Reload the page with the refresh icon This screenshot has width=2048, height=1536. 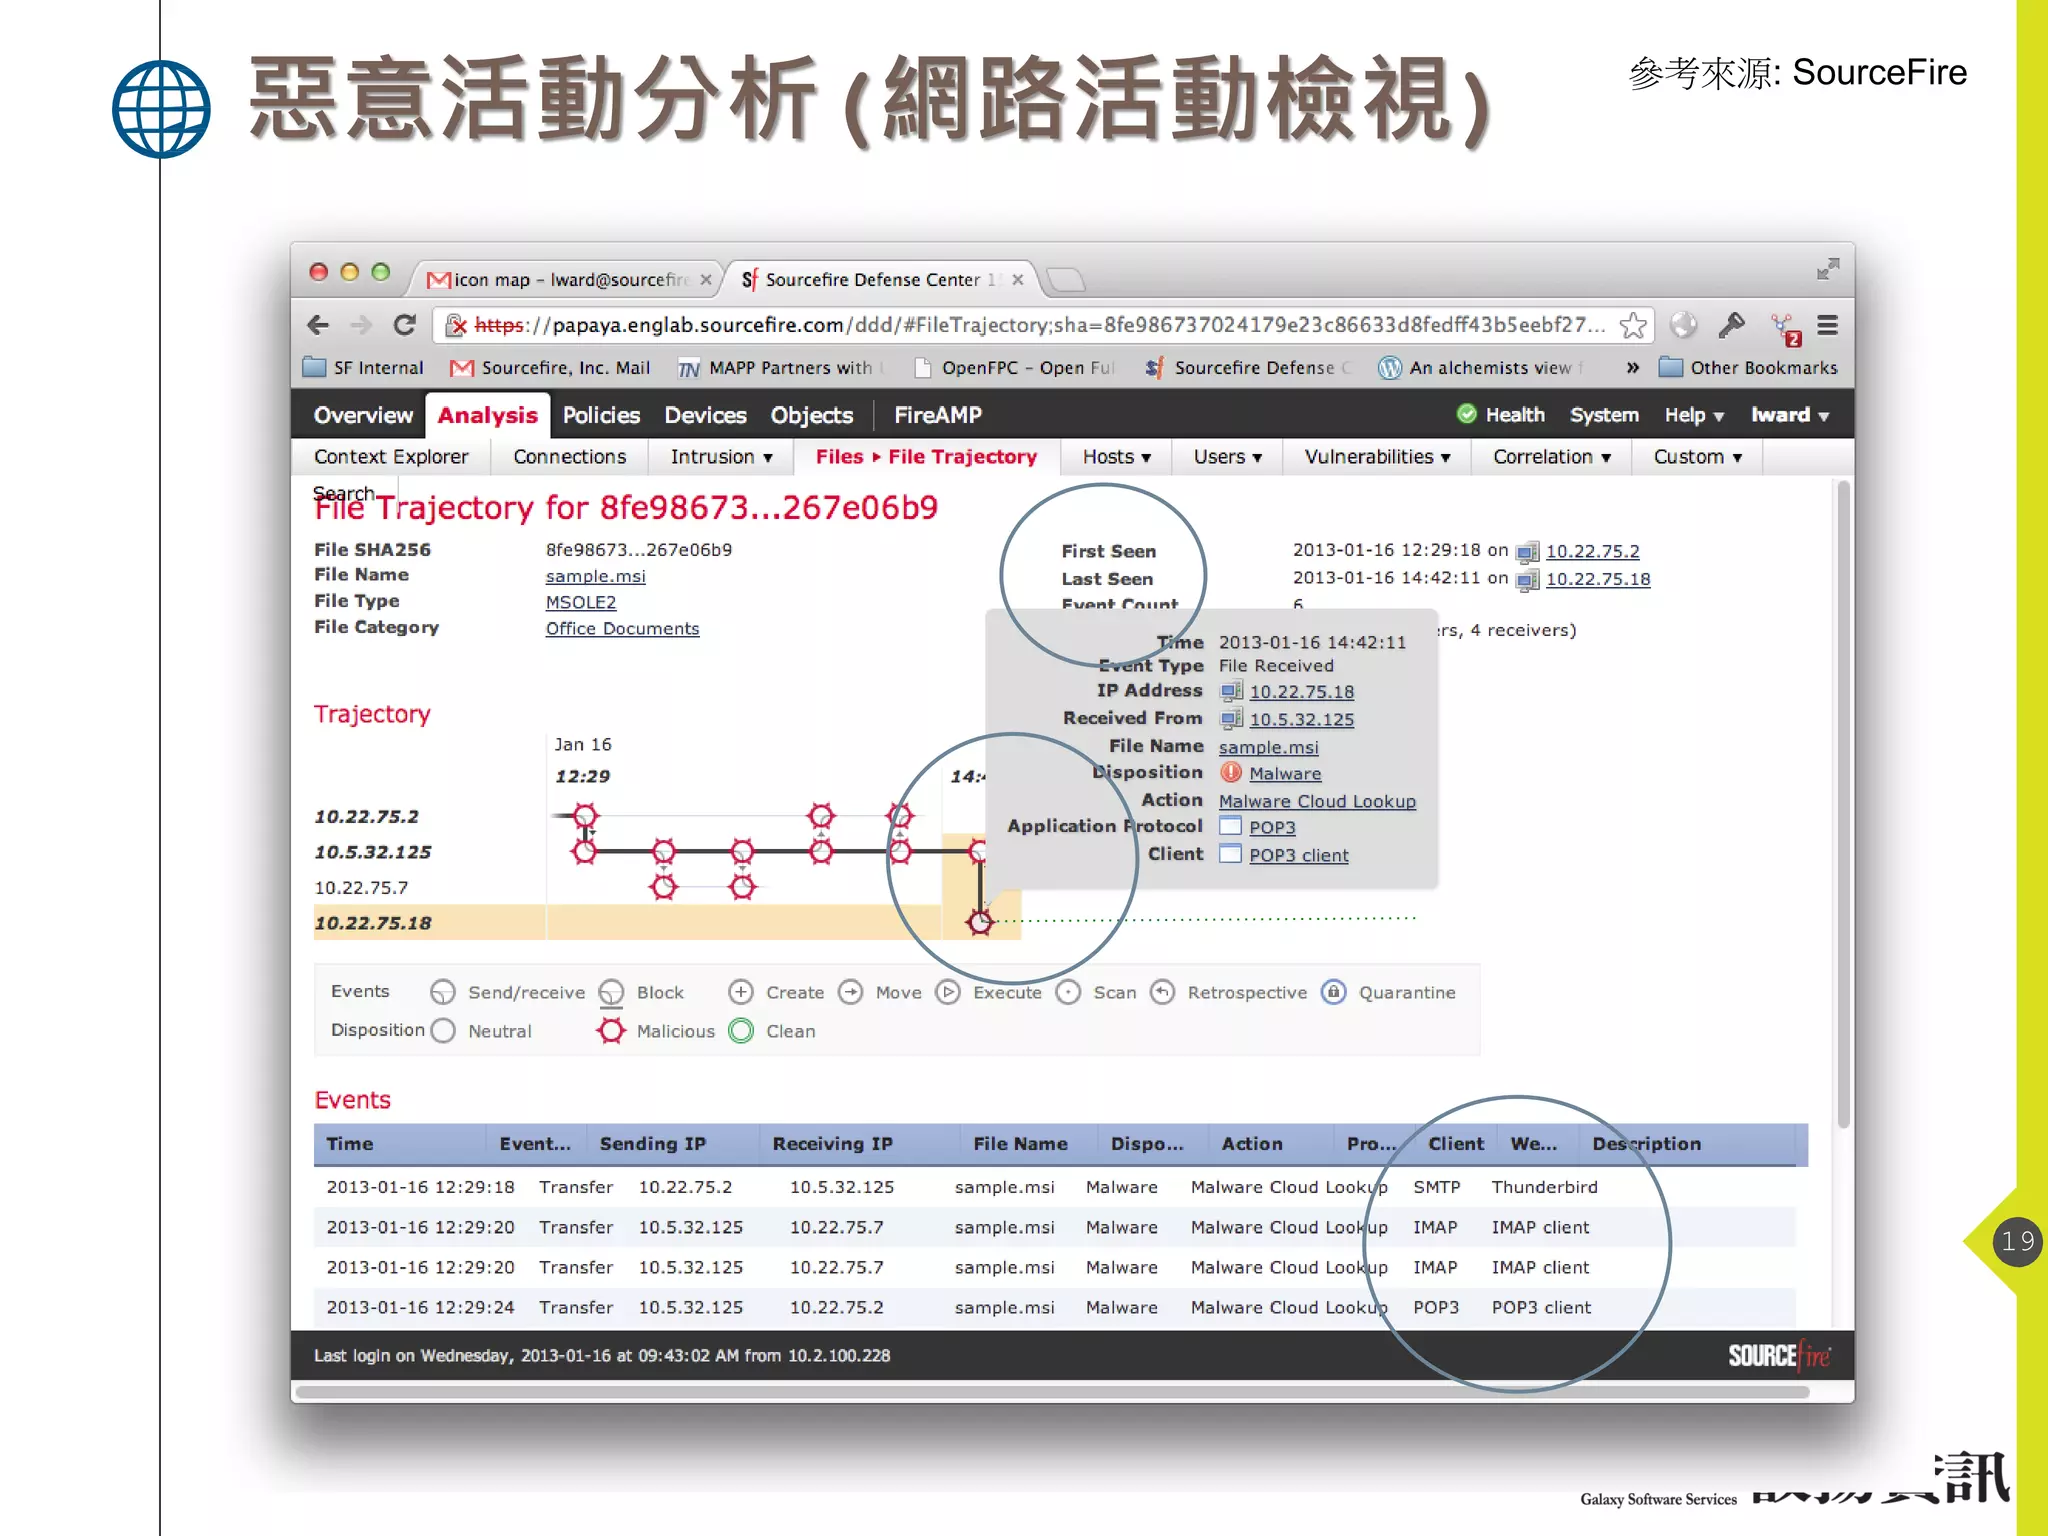(x=404, y=325)
